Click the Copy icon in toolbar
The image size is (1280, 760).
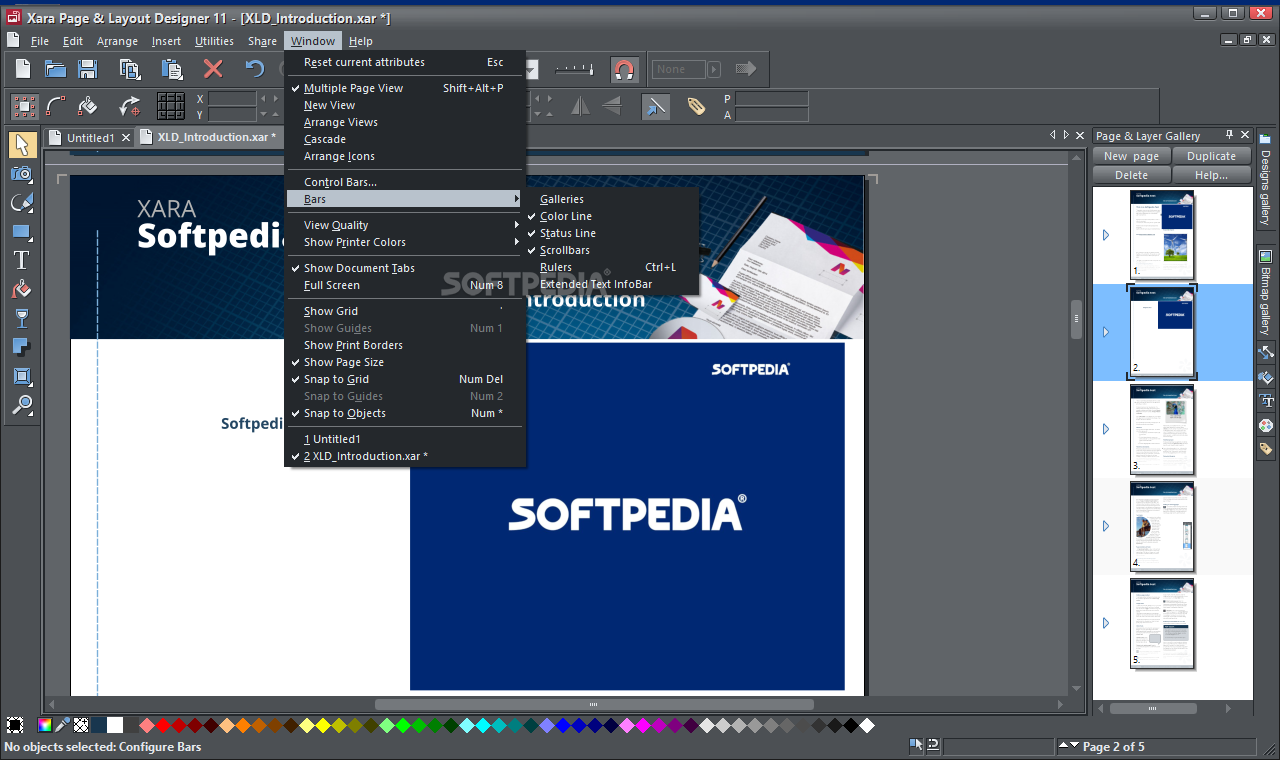(129, 69)
